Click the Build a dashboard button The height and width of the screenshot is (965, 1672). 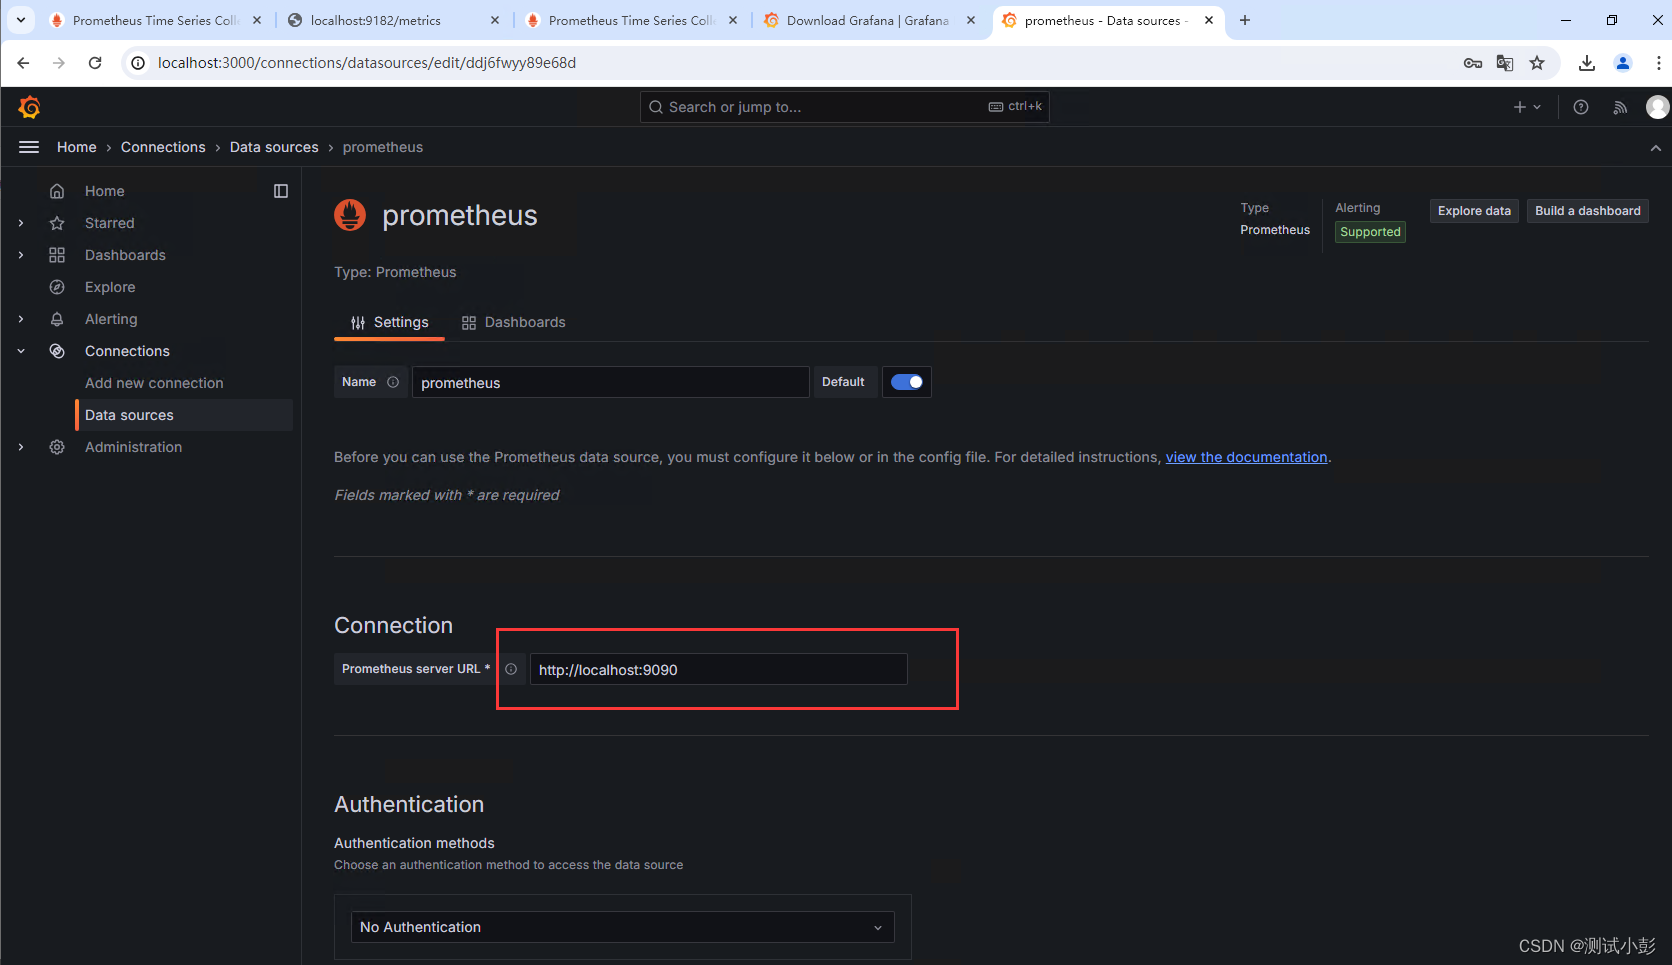click(1587, 211)
